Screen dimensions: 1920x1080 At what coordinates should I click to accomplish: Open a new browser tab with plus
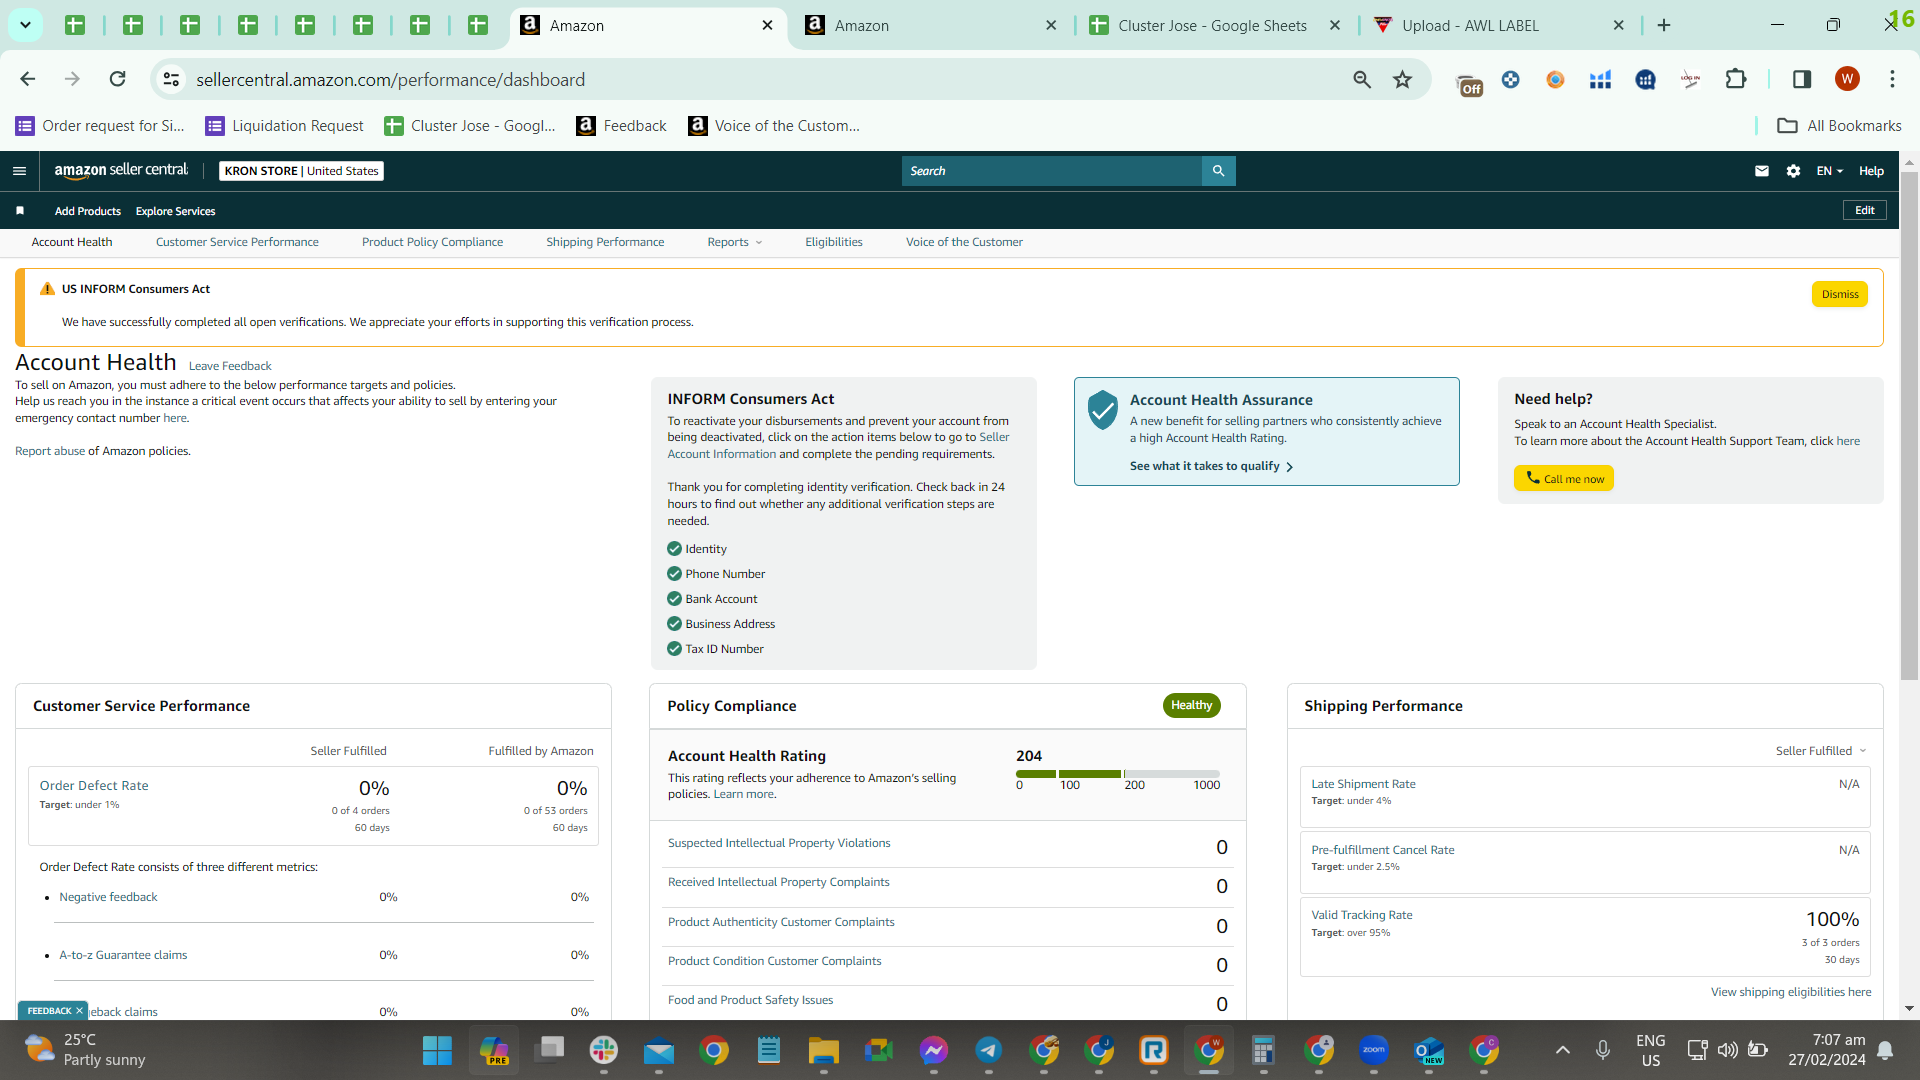tap(1664, 25)
